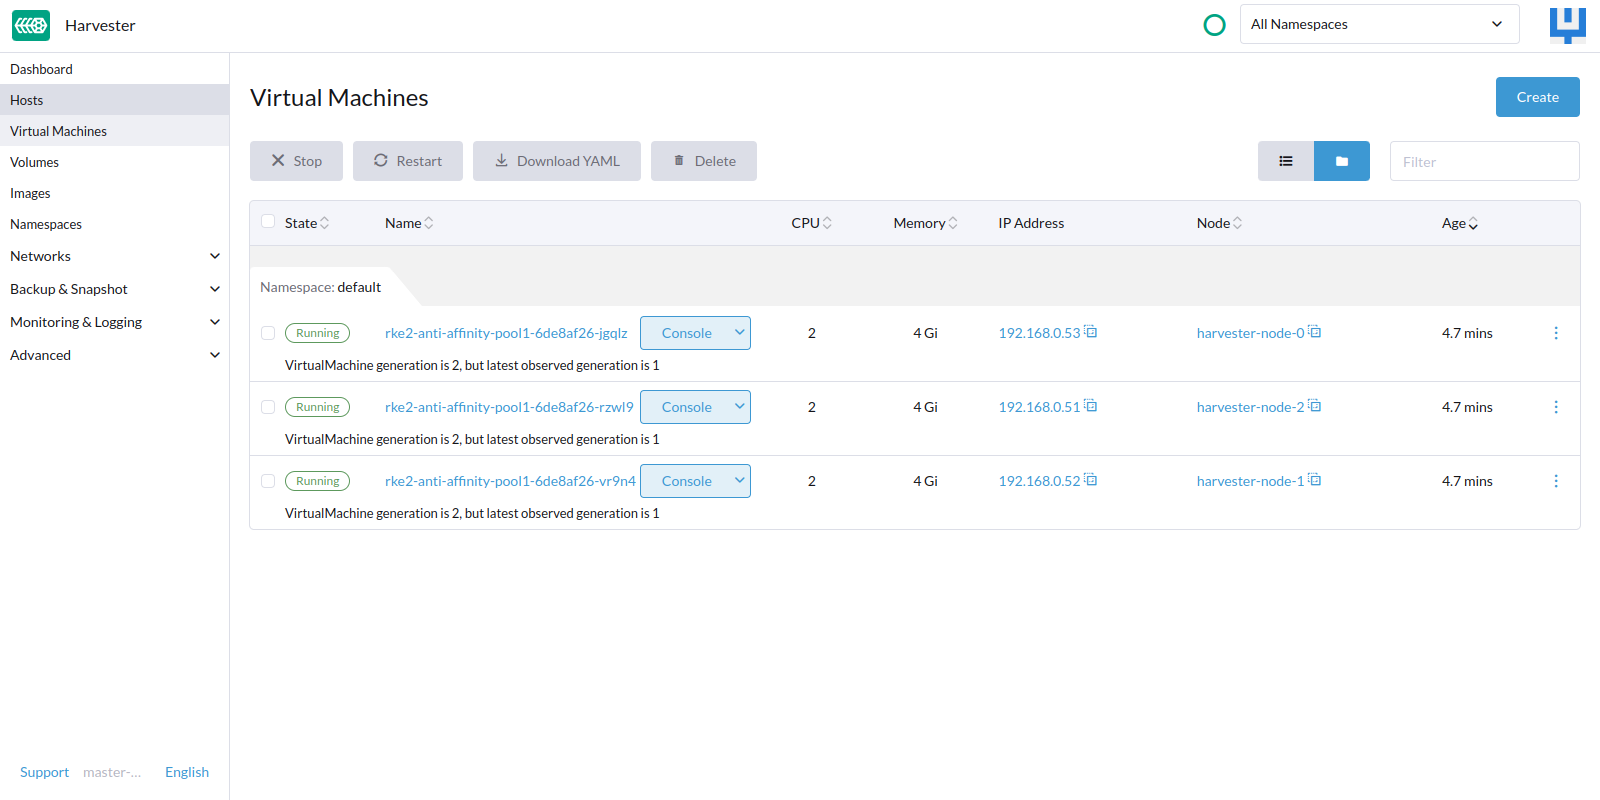Change language via English link
Screen dimensions: 1600x800
pyautogui.click(x=187, y=772)
